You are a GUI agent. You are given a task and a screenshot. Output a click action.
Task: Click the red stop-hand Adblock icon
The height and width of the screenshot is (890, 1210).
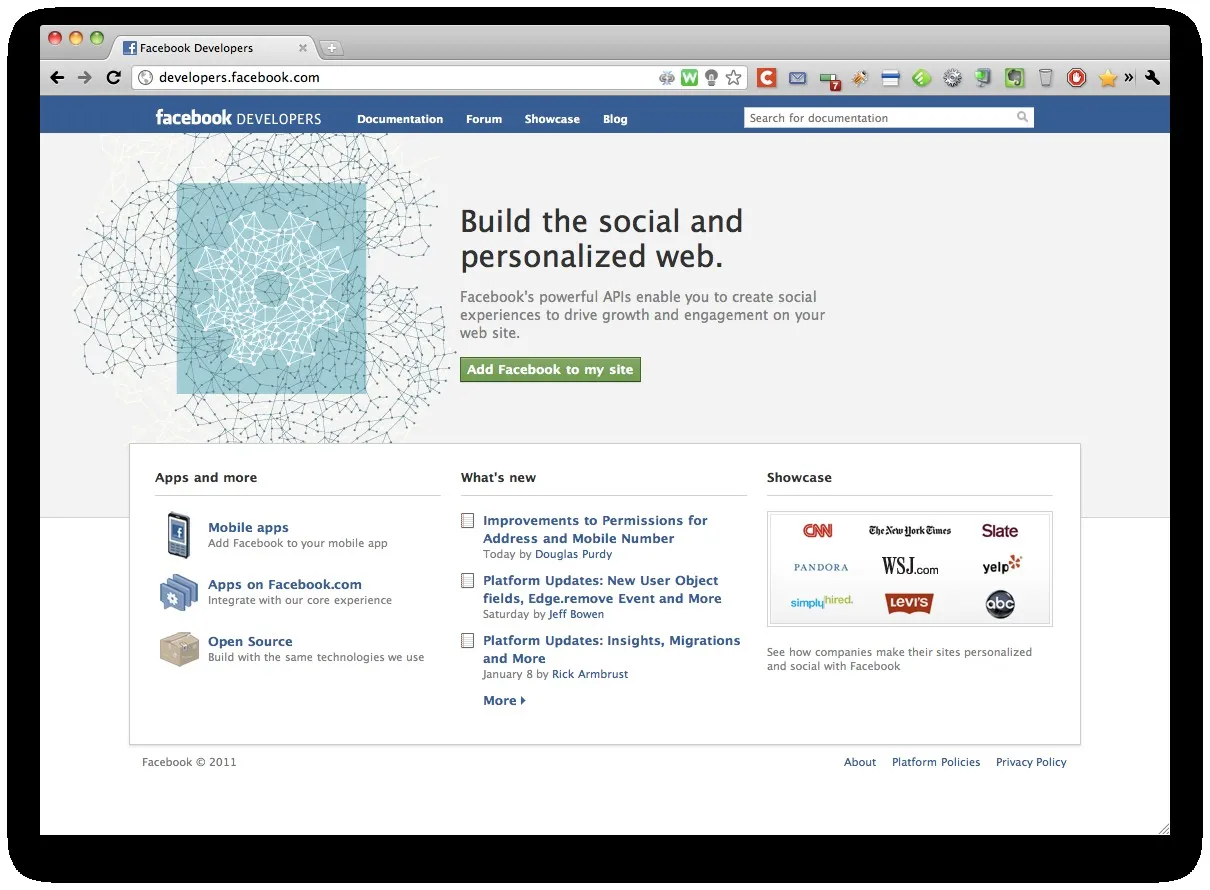(x=1076, y=78)
